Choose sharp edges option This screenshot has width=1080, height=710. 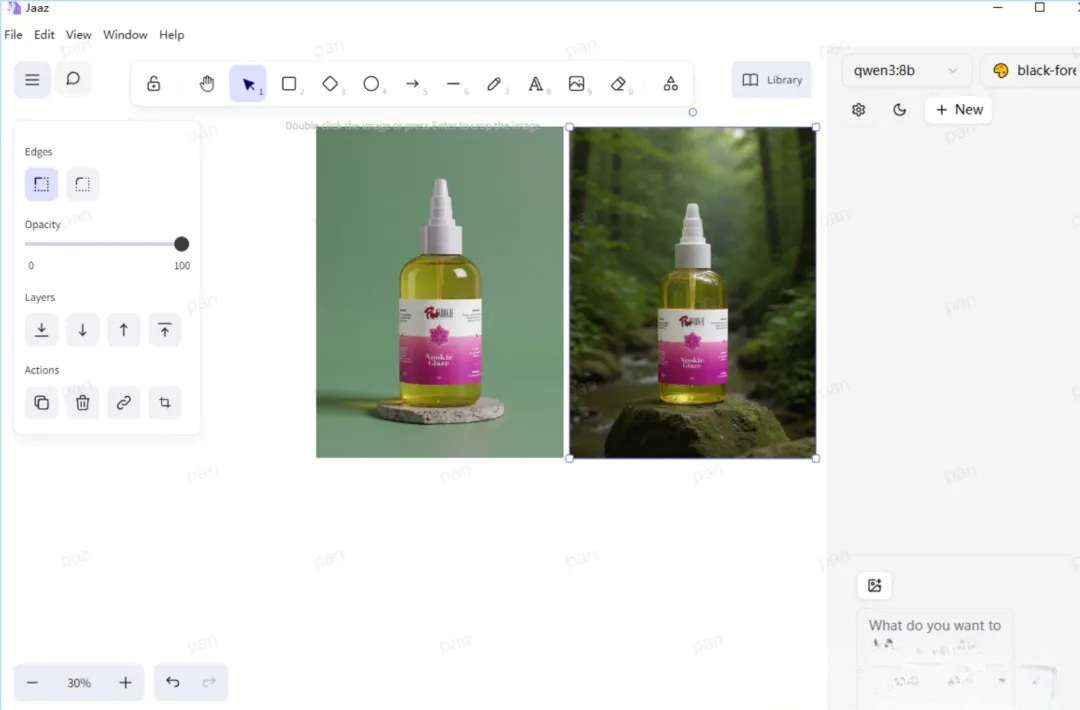pyautogui.click(x=41, y=185)
